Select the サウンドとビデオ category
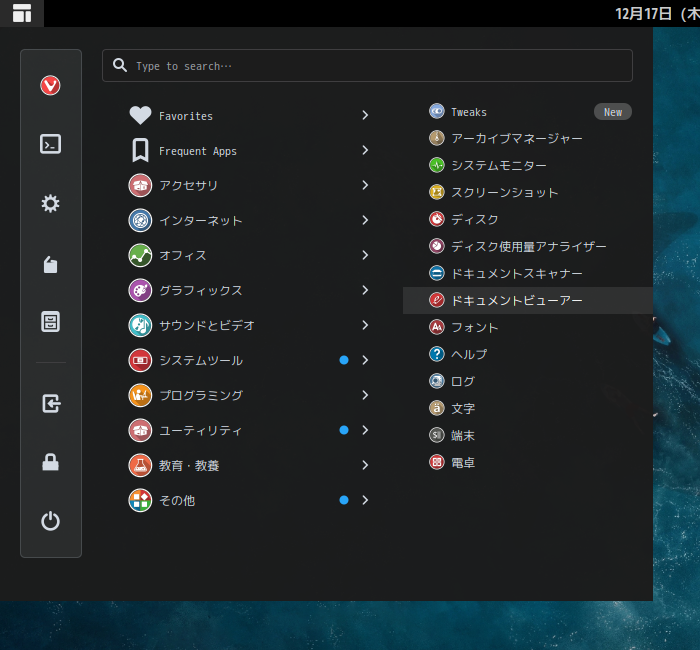The height and width of the screenshot is (650, 700). (x=249, y=325)
